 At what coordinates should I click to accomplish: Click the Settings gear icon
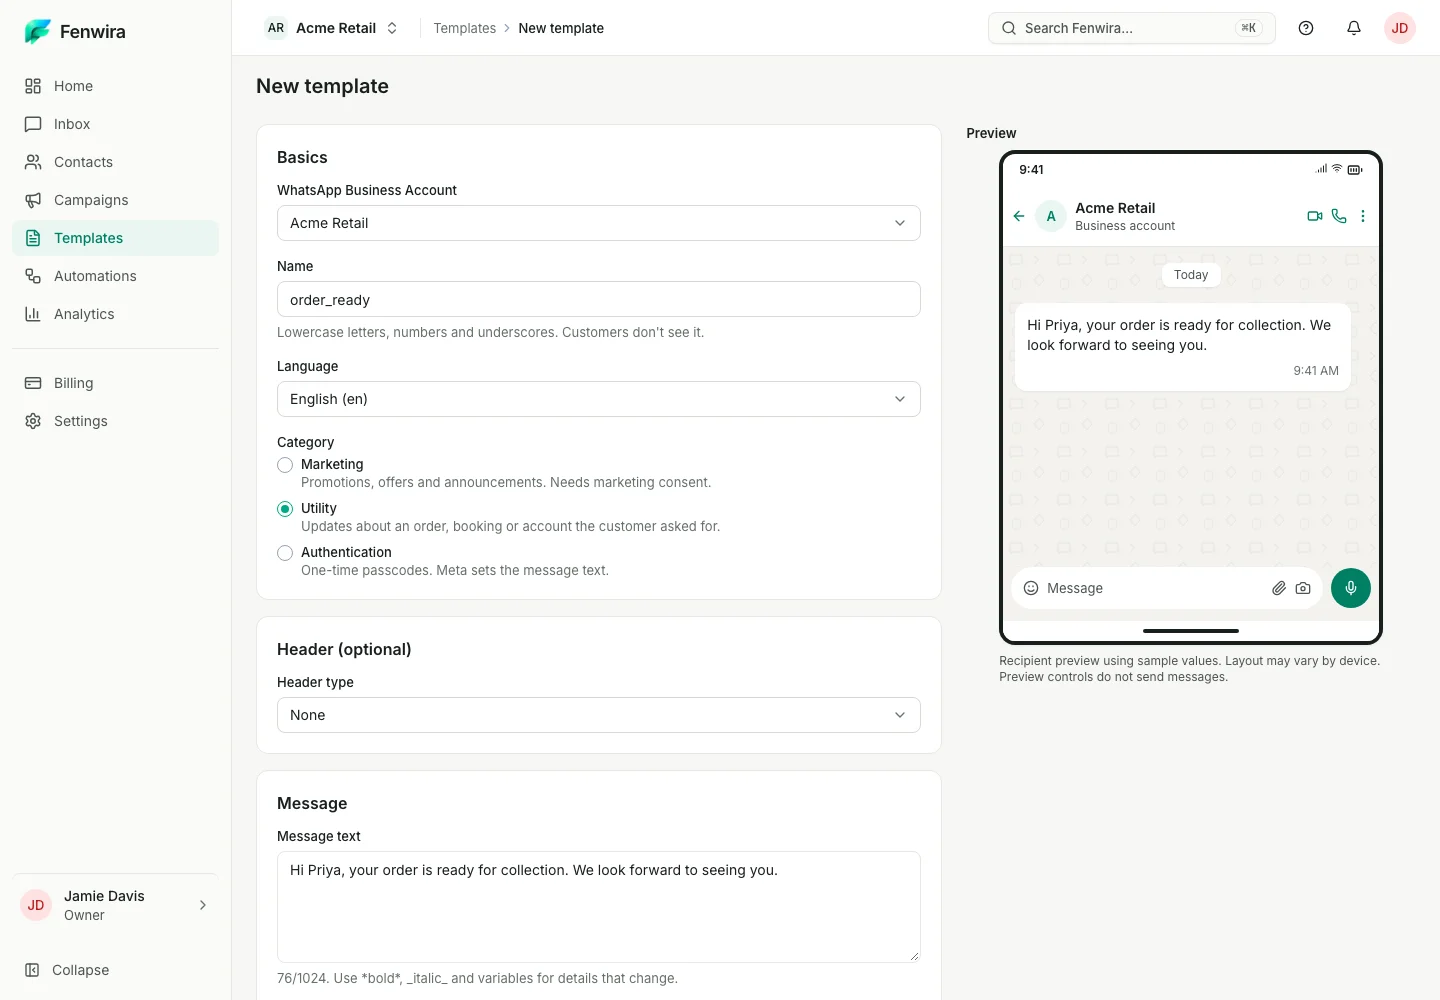pos(33,421)
